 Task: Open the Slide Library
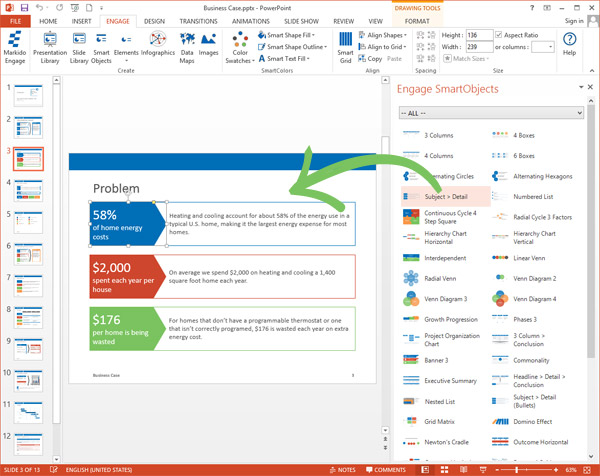pyautogui.click(x=79, y=44)
